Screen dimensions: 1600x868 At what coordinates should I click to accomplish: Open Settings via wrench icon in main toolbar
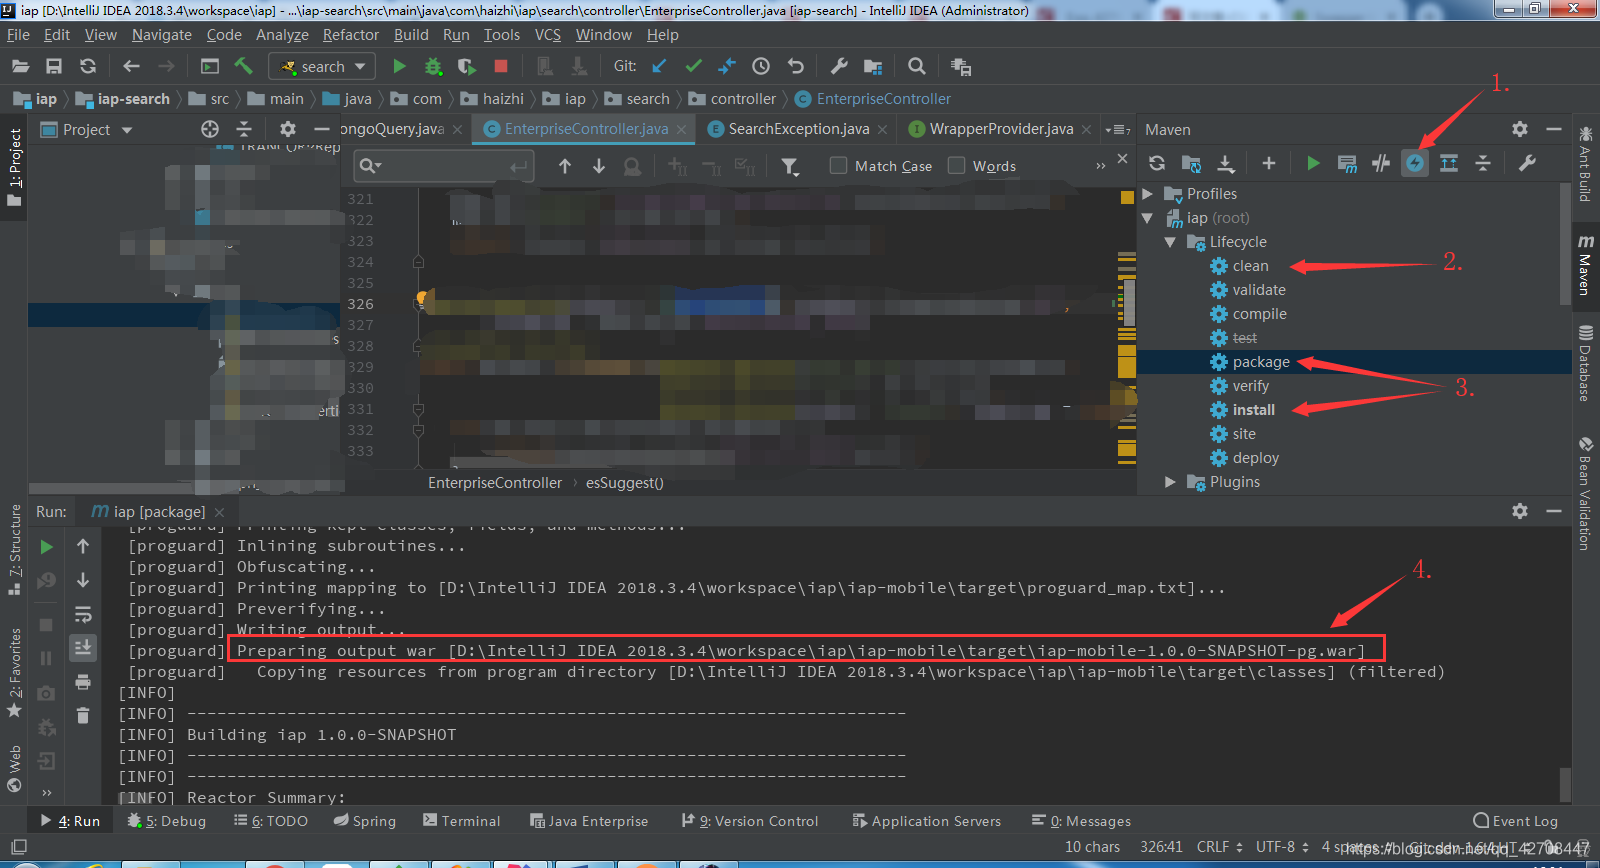839,66
